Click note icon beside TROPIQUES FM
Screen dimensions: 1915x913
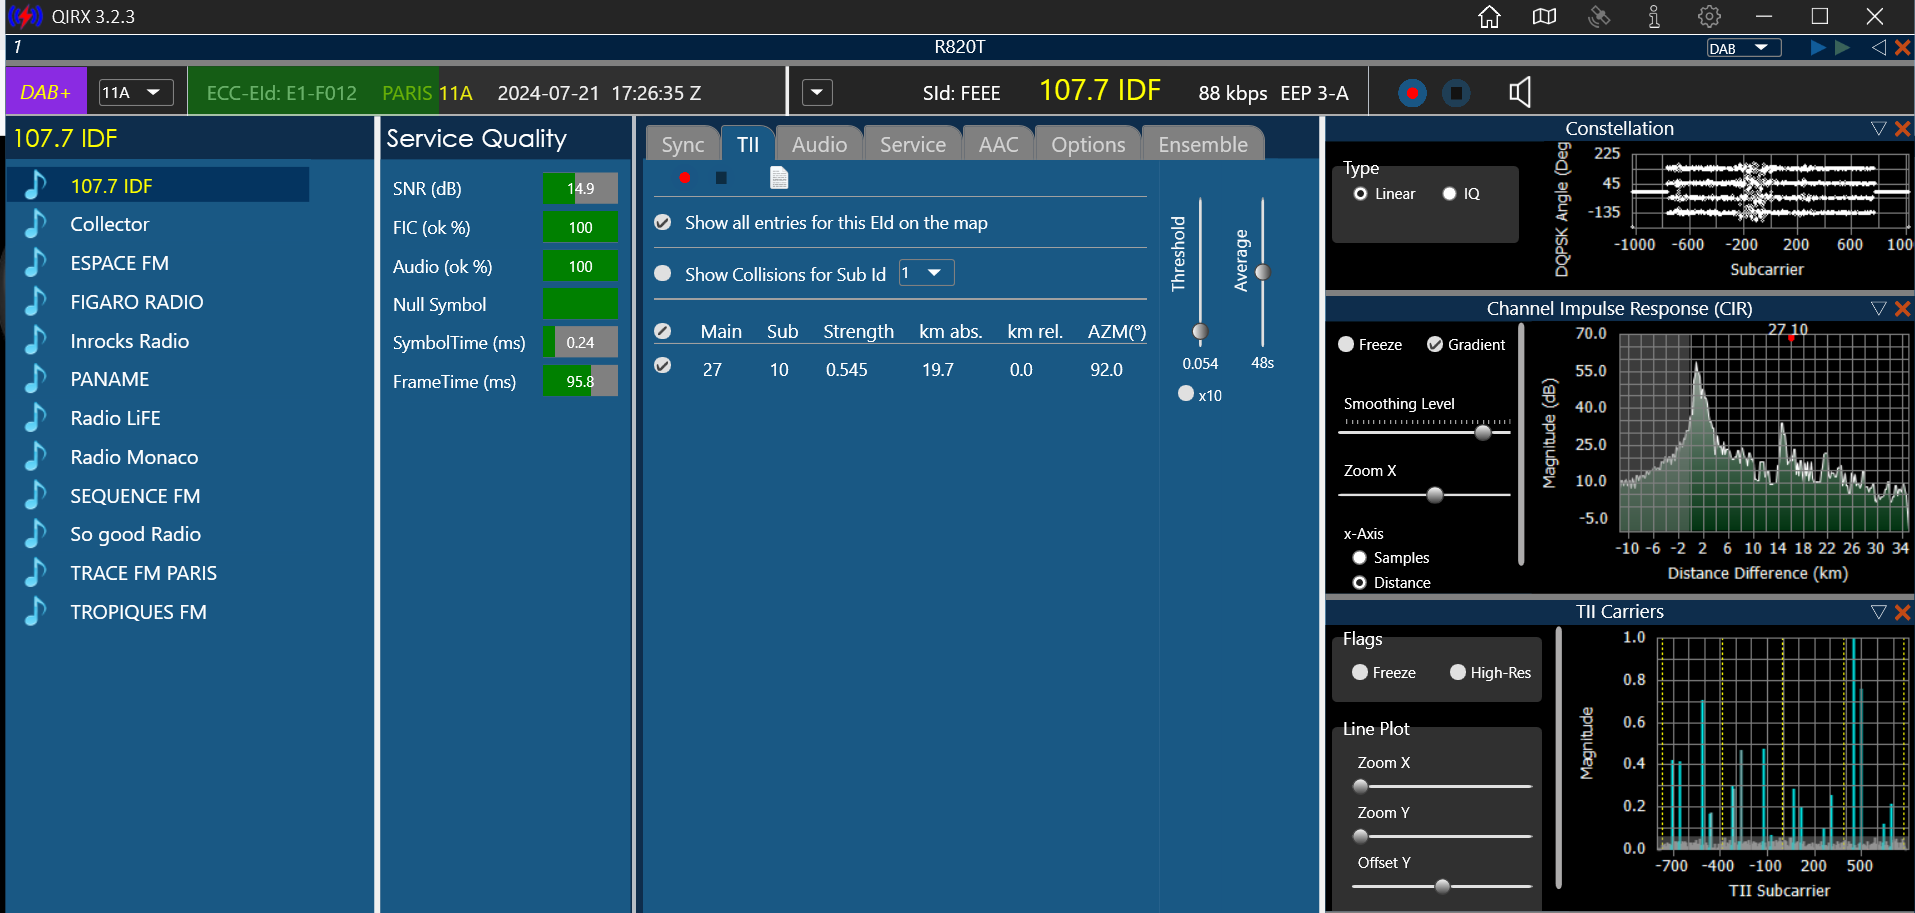point(36,612)
